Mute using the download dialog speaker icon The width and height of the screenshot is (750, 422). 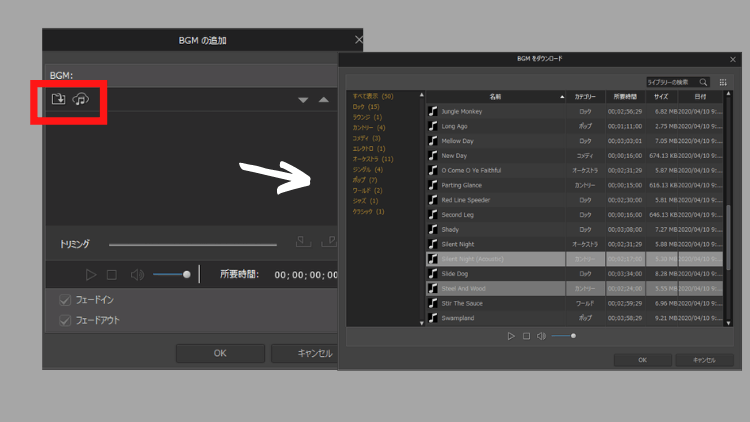point(541,336)
